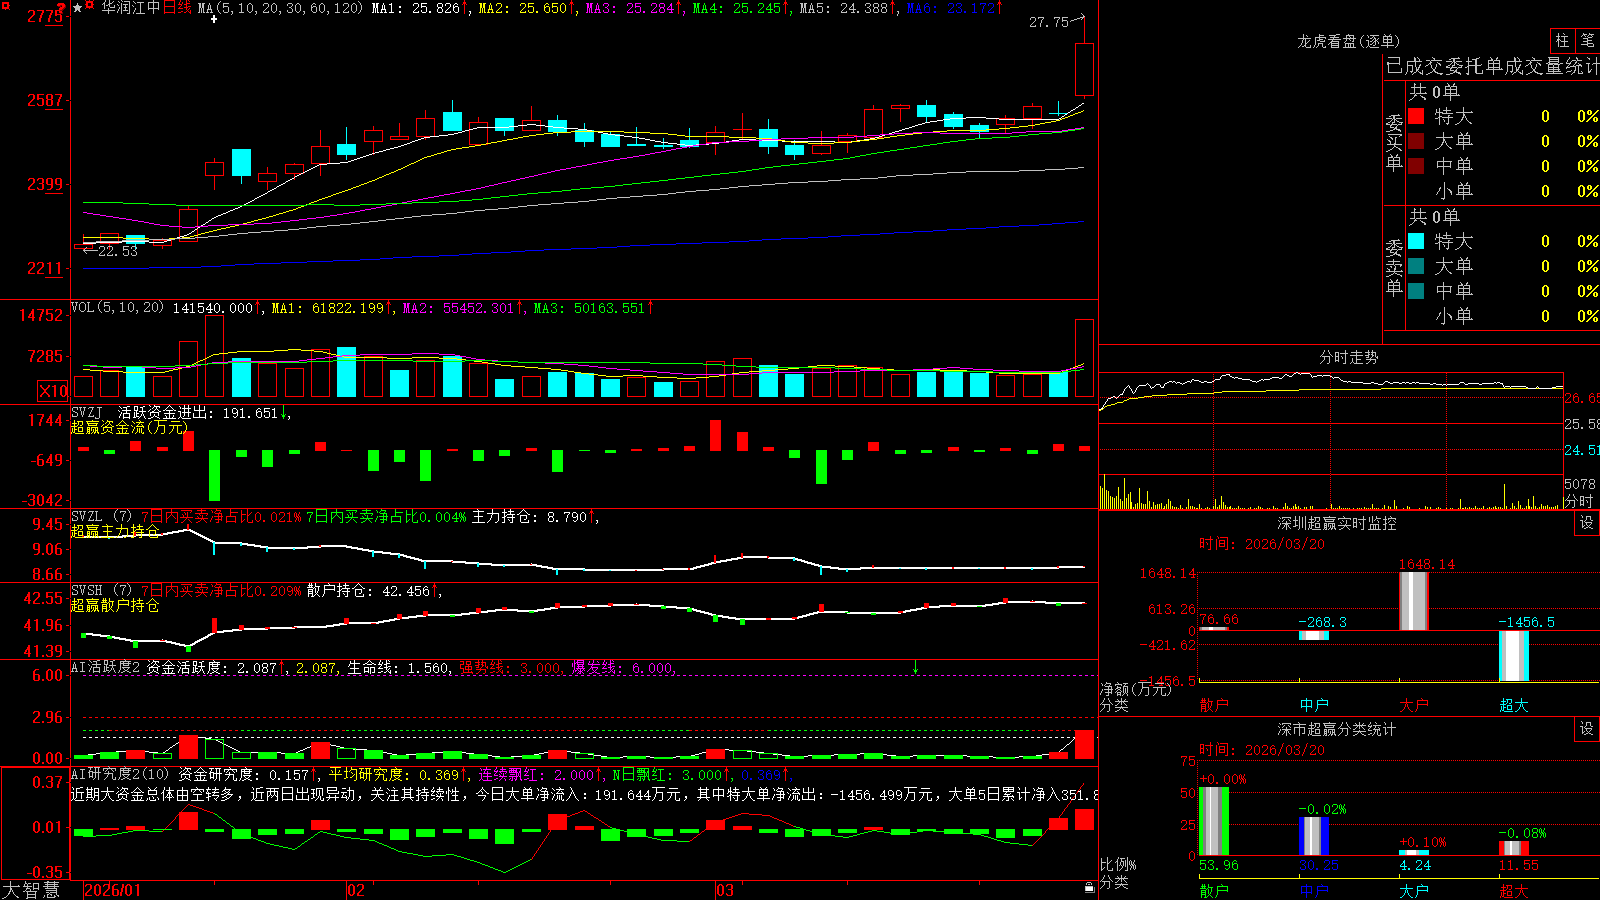
Task: Click the 散户持仓: 42.456 value
Action: pyautogui.click(x=374, y=591)
